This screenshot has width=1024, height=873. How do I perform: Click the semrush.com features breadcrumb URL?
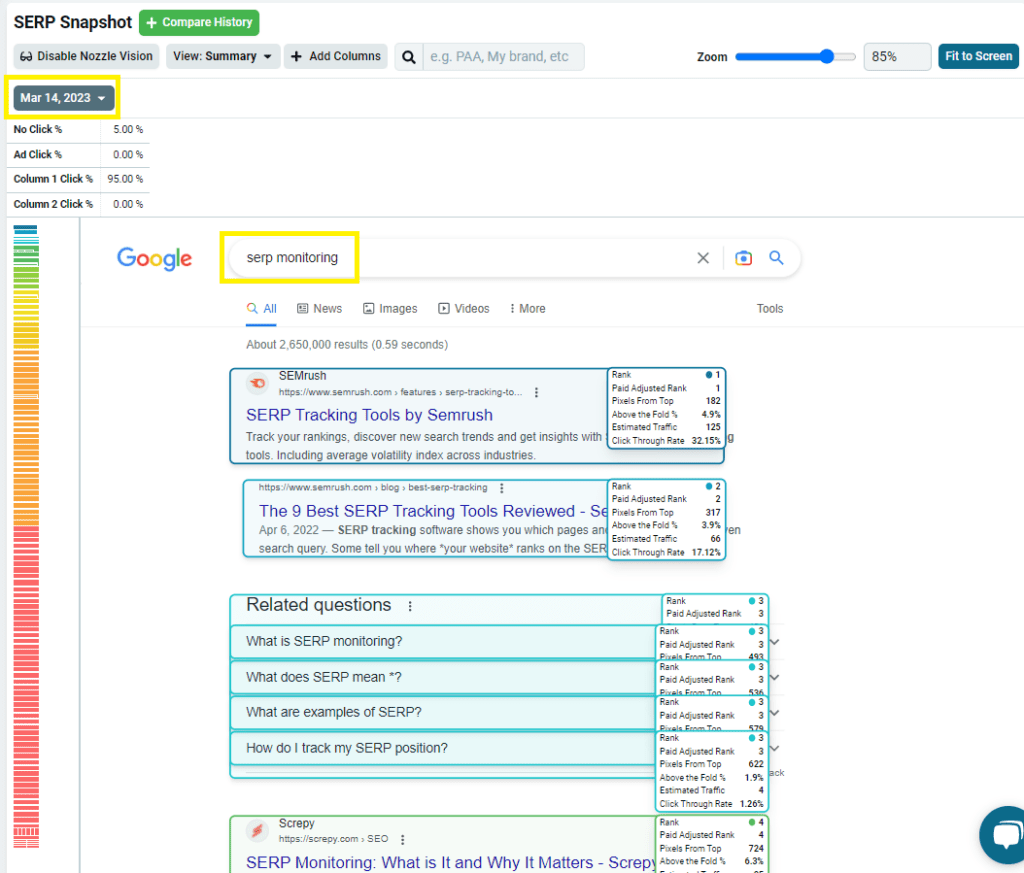pos(400,392)
